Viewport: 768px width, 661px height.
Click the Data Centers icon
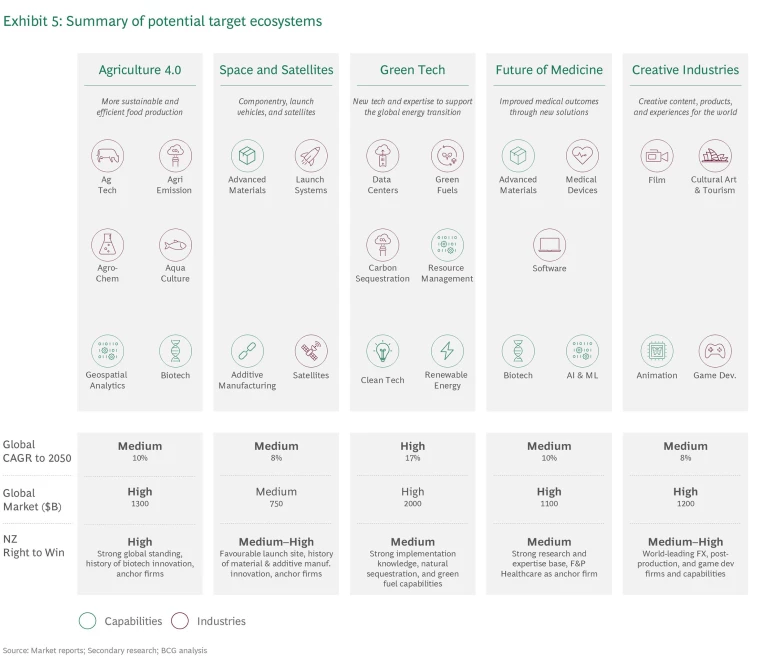point(382,156)
